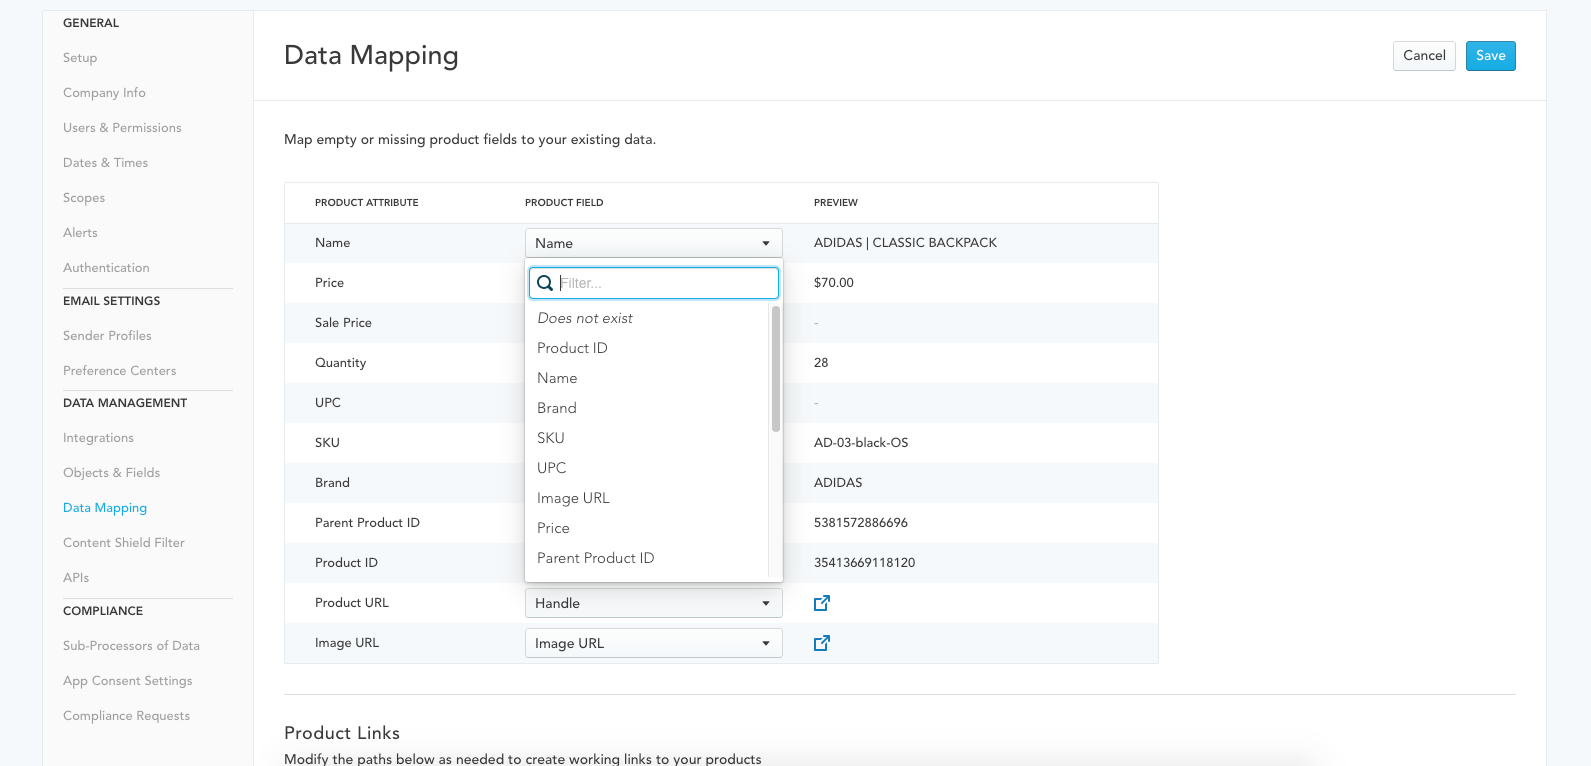Click the 'Quantity' attribute label
The image size is (1591, 766).
(x=340, y=363)
